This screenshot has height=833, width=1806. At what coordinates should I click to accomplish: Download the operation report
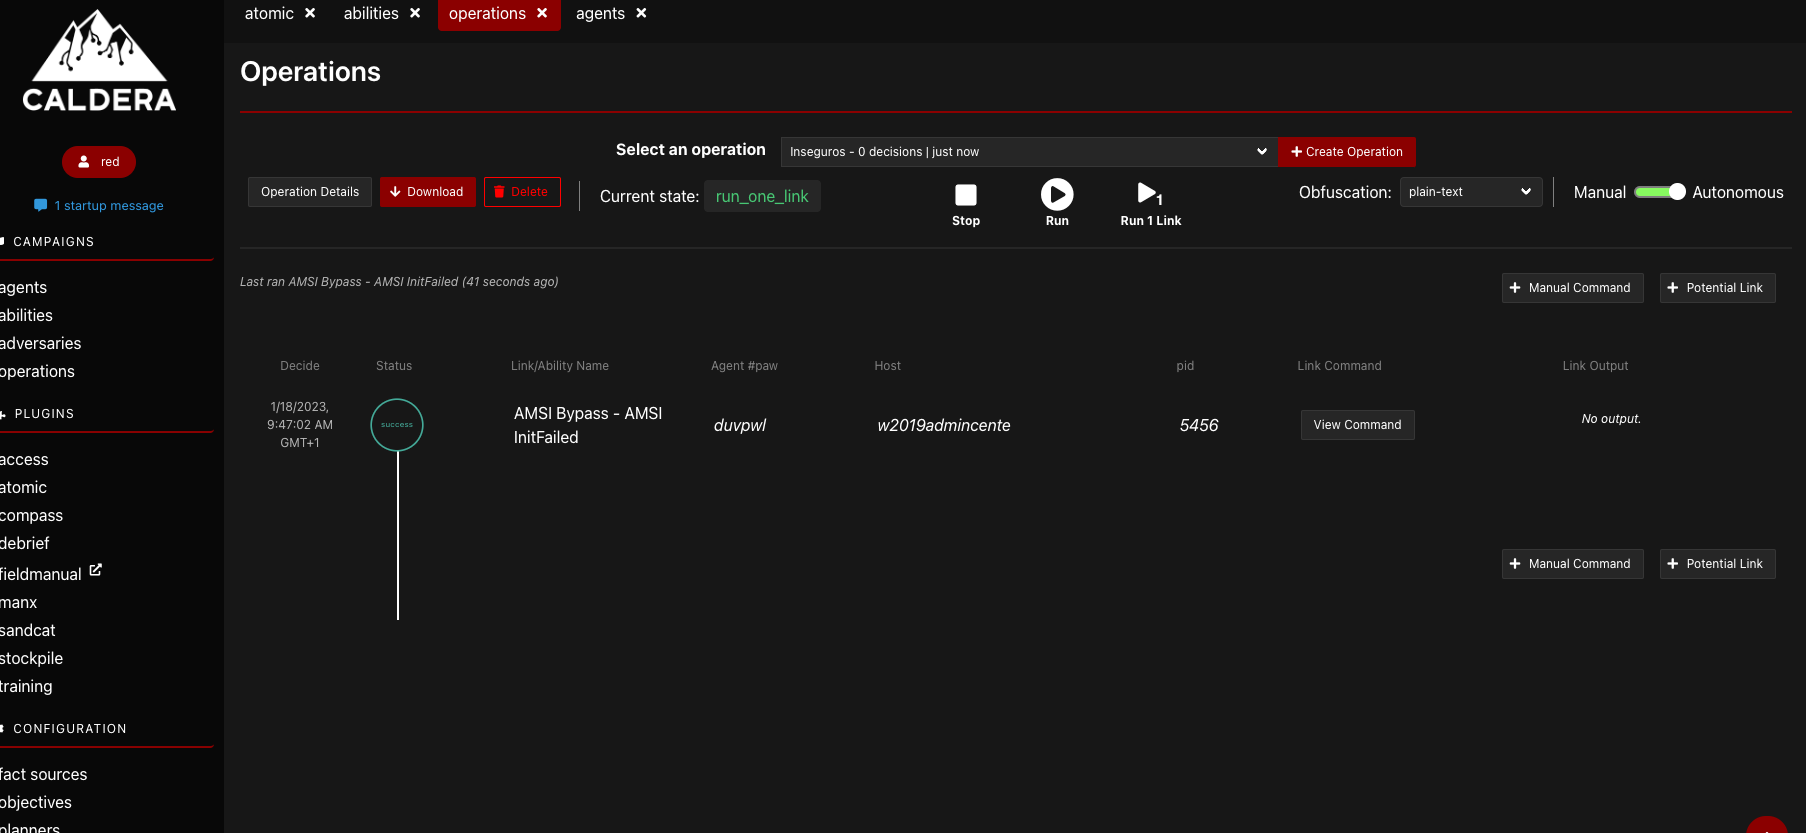click(x=427, y=192)
